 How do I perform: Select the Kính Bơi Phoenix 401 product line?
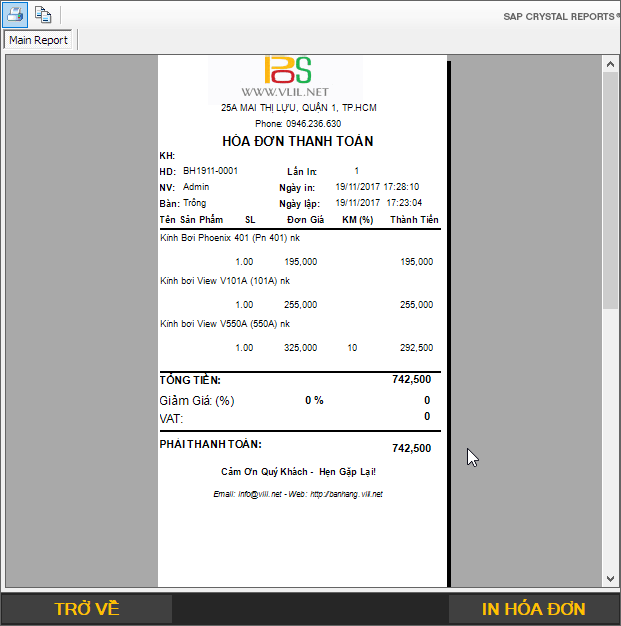[x=230, y=238]
